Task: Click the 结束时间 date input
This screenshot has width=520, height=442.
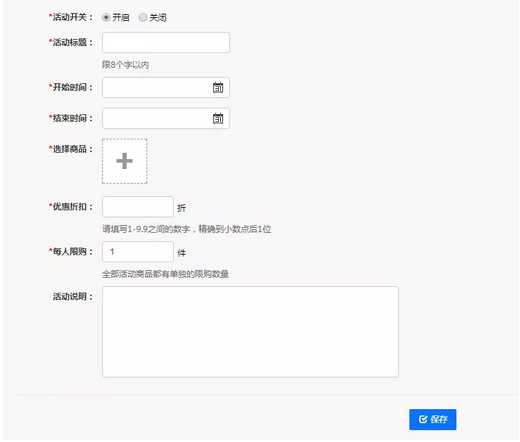Action: click(x=166, y=118)
